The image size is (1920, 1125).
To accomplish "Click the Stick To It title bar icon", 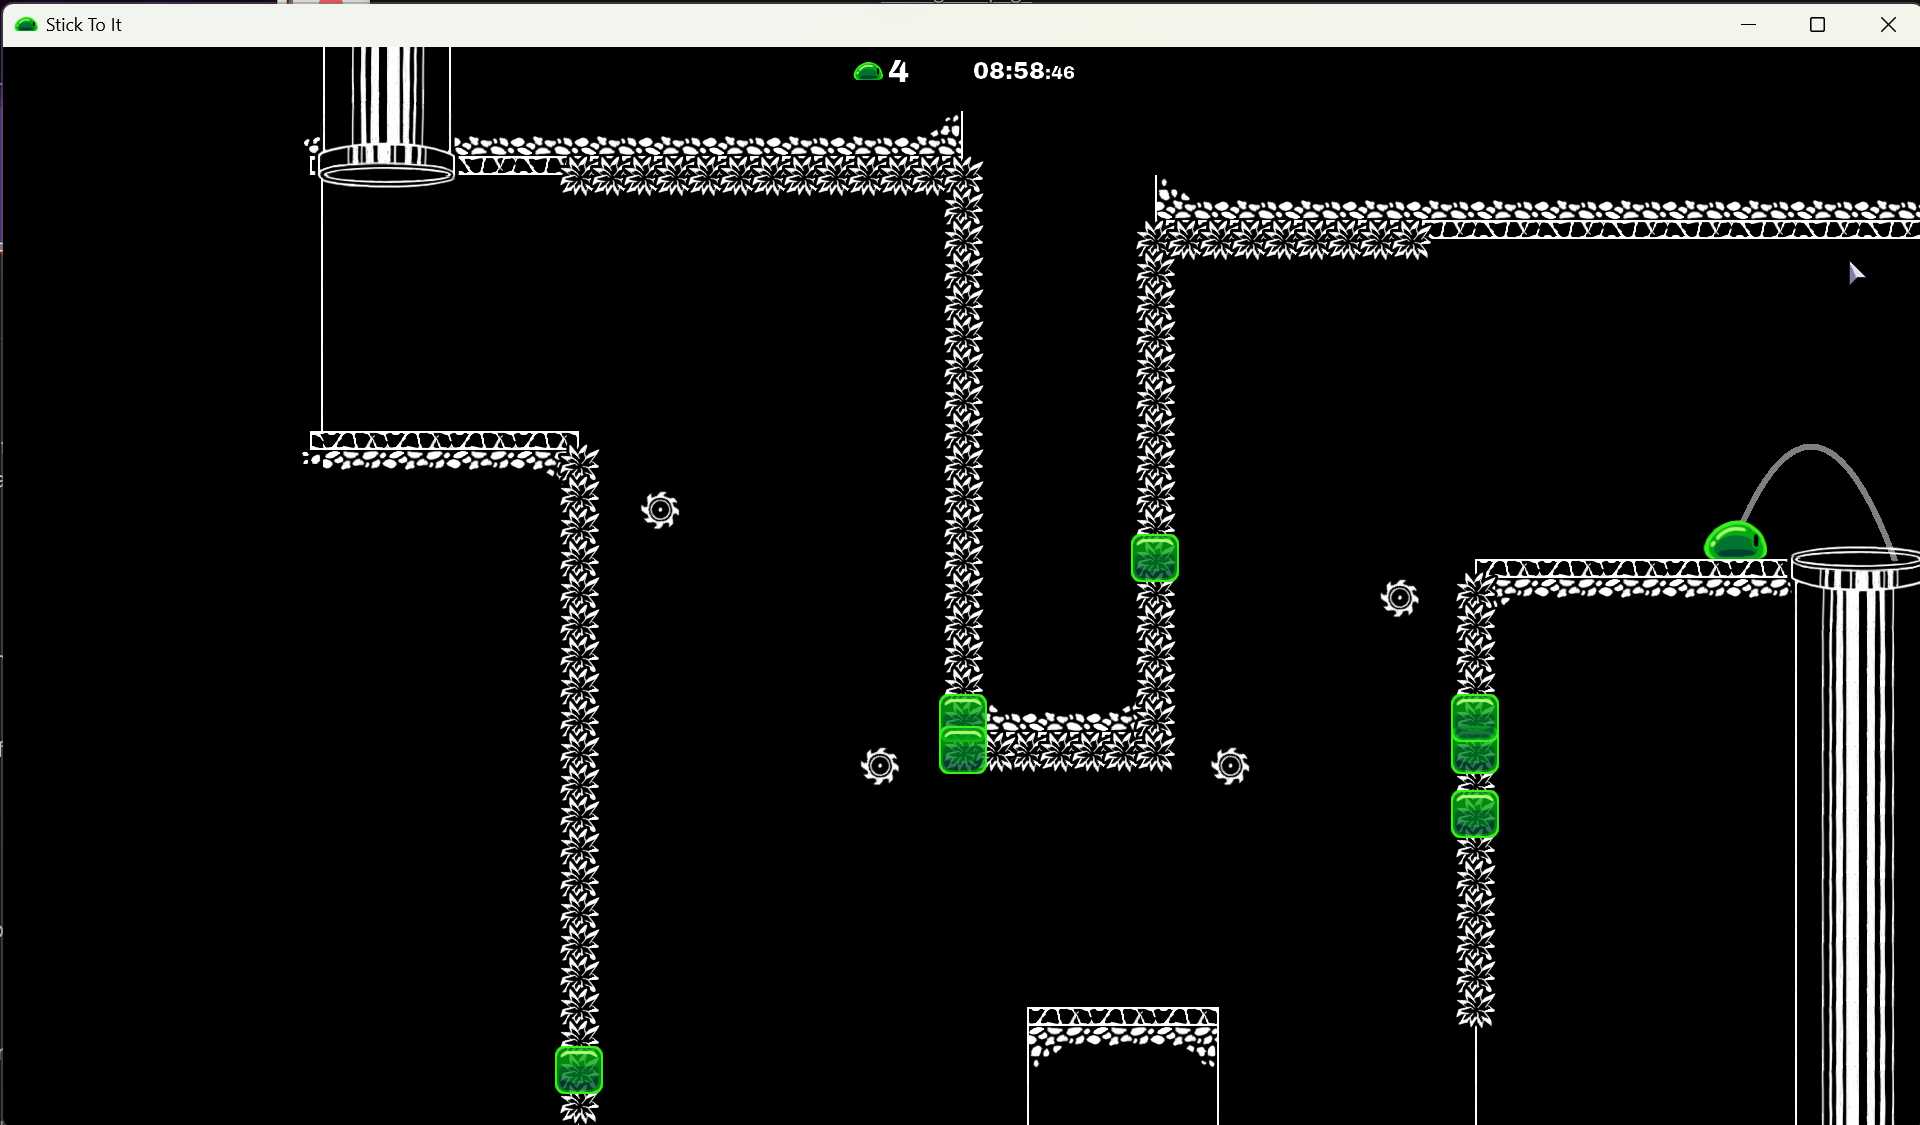I will (26, 24).
